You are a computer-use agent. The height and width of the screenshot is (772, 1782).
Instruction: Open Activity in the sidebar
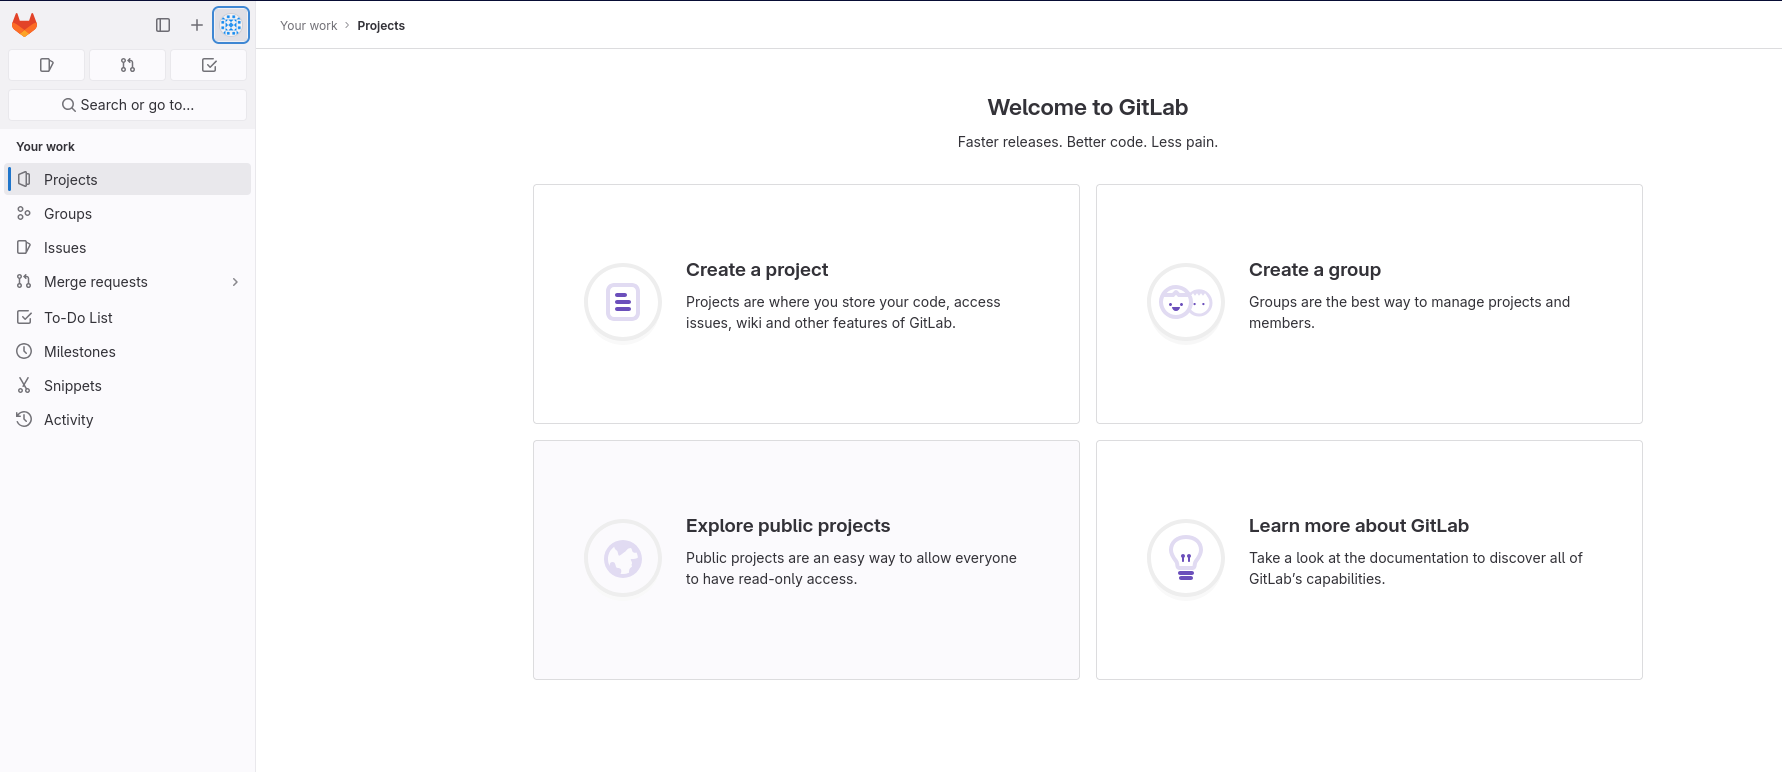click(128, 420)
